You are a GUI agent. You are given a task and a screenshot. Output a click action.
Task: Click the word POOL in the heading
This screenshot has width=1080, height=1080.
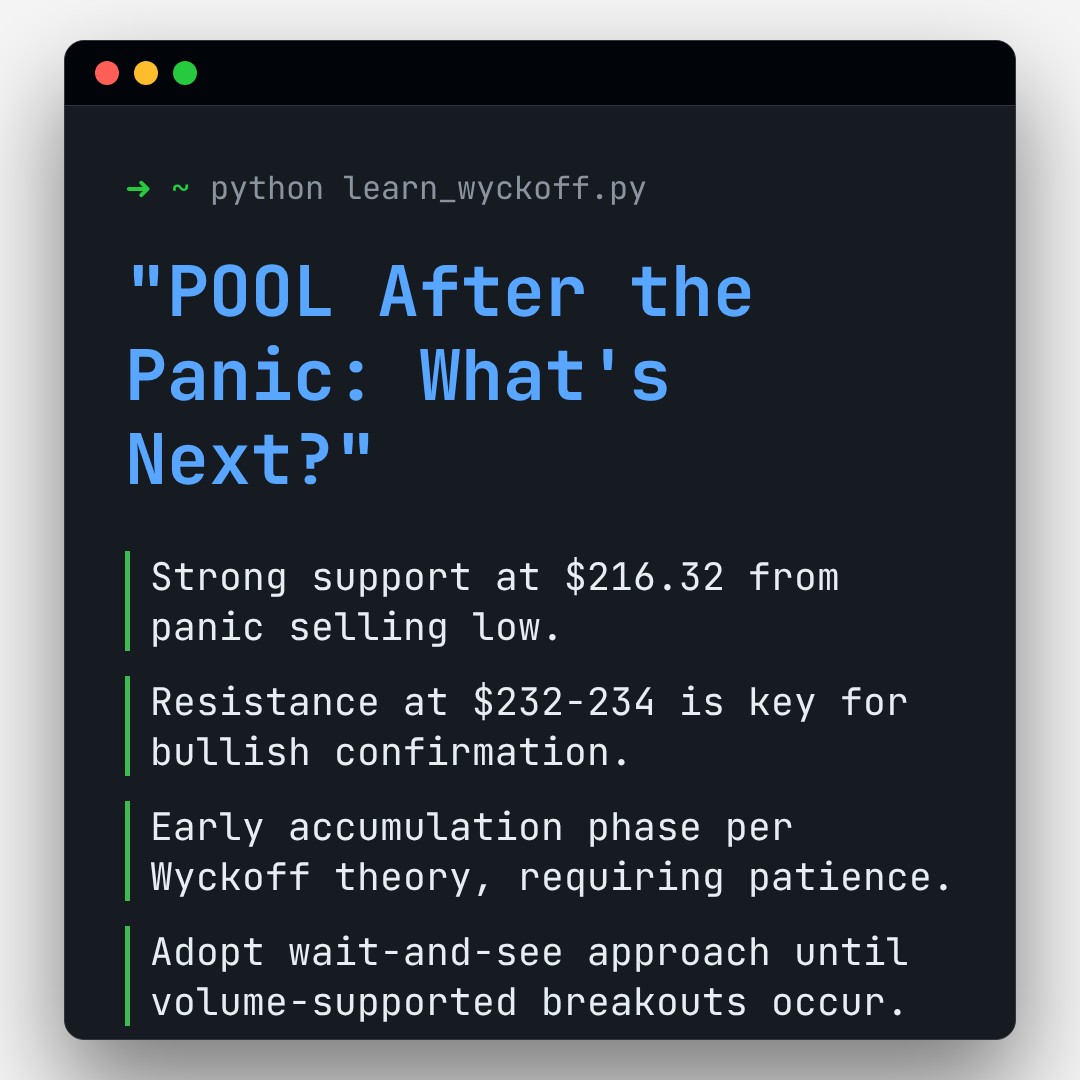point(250,293)
